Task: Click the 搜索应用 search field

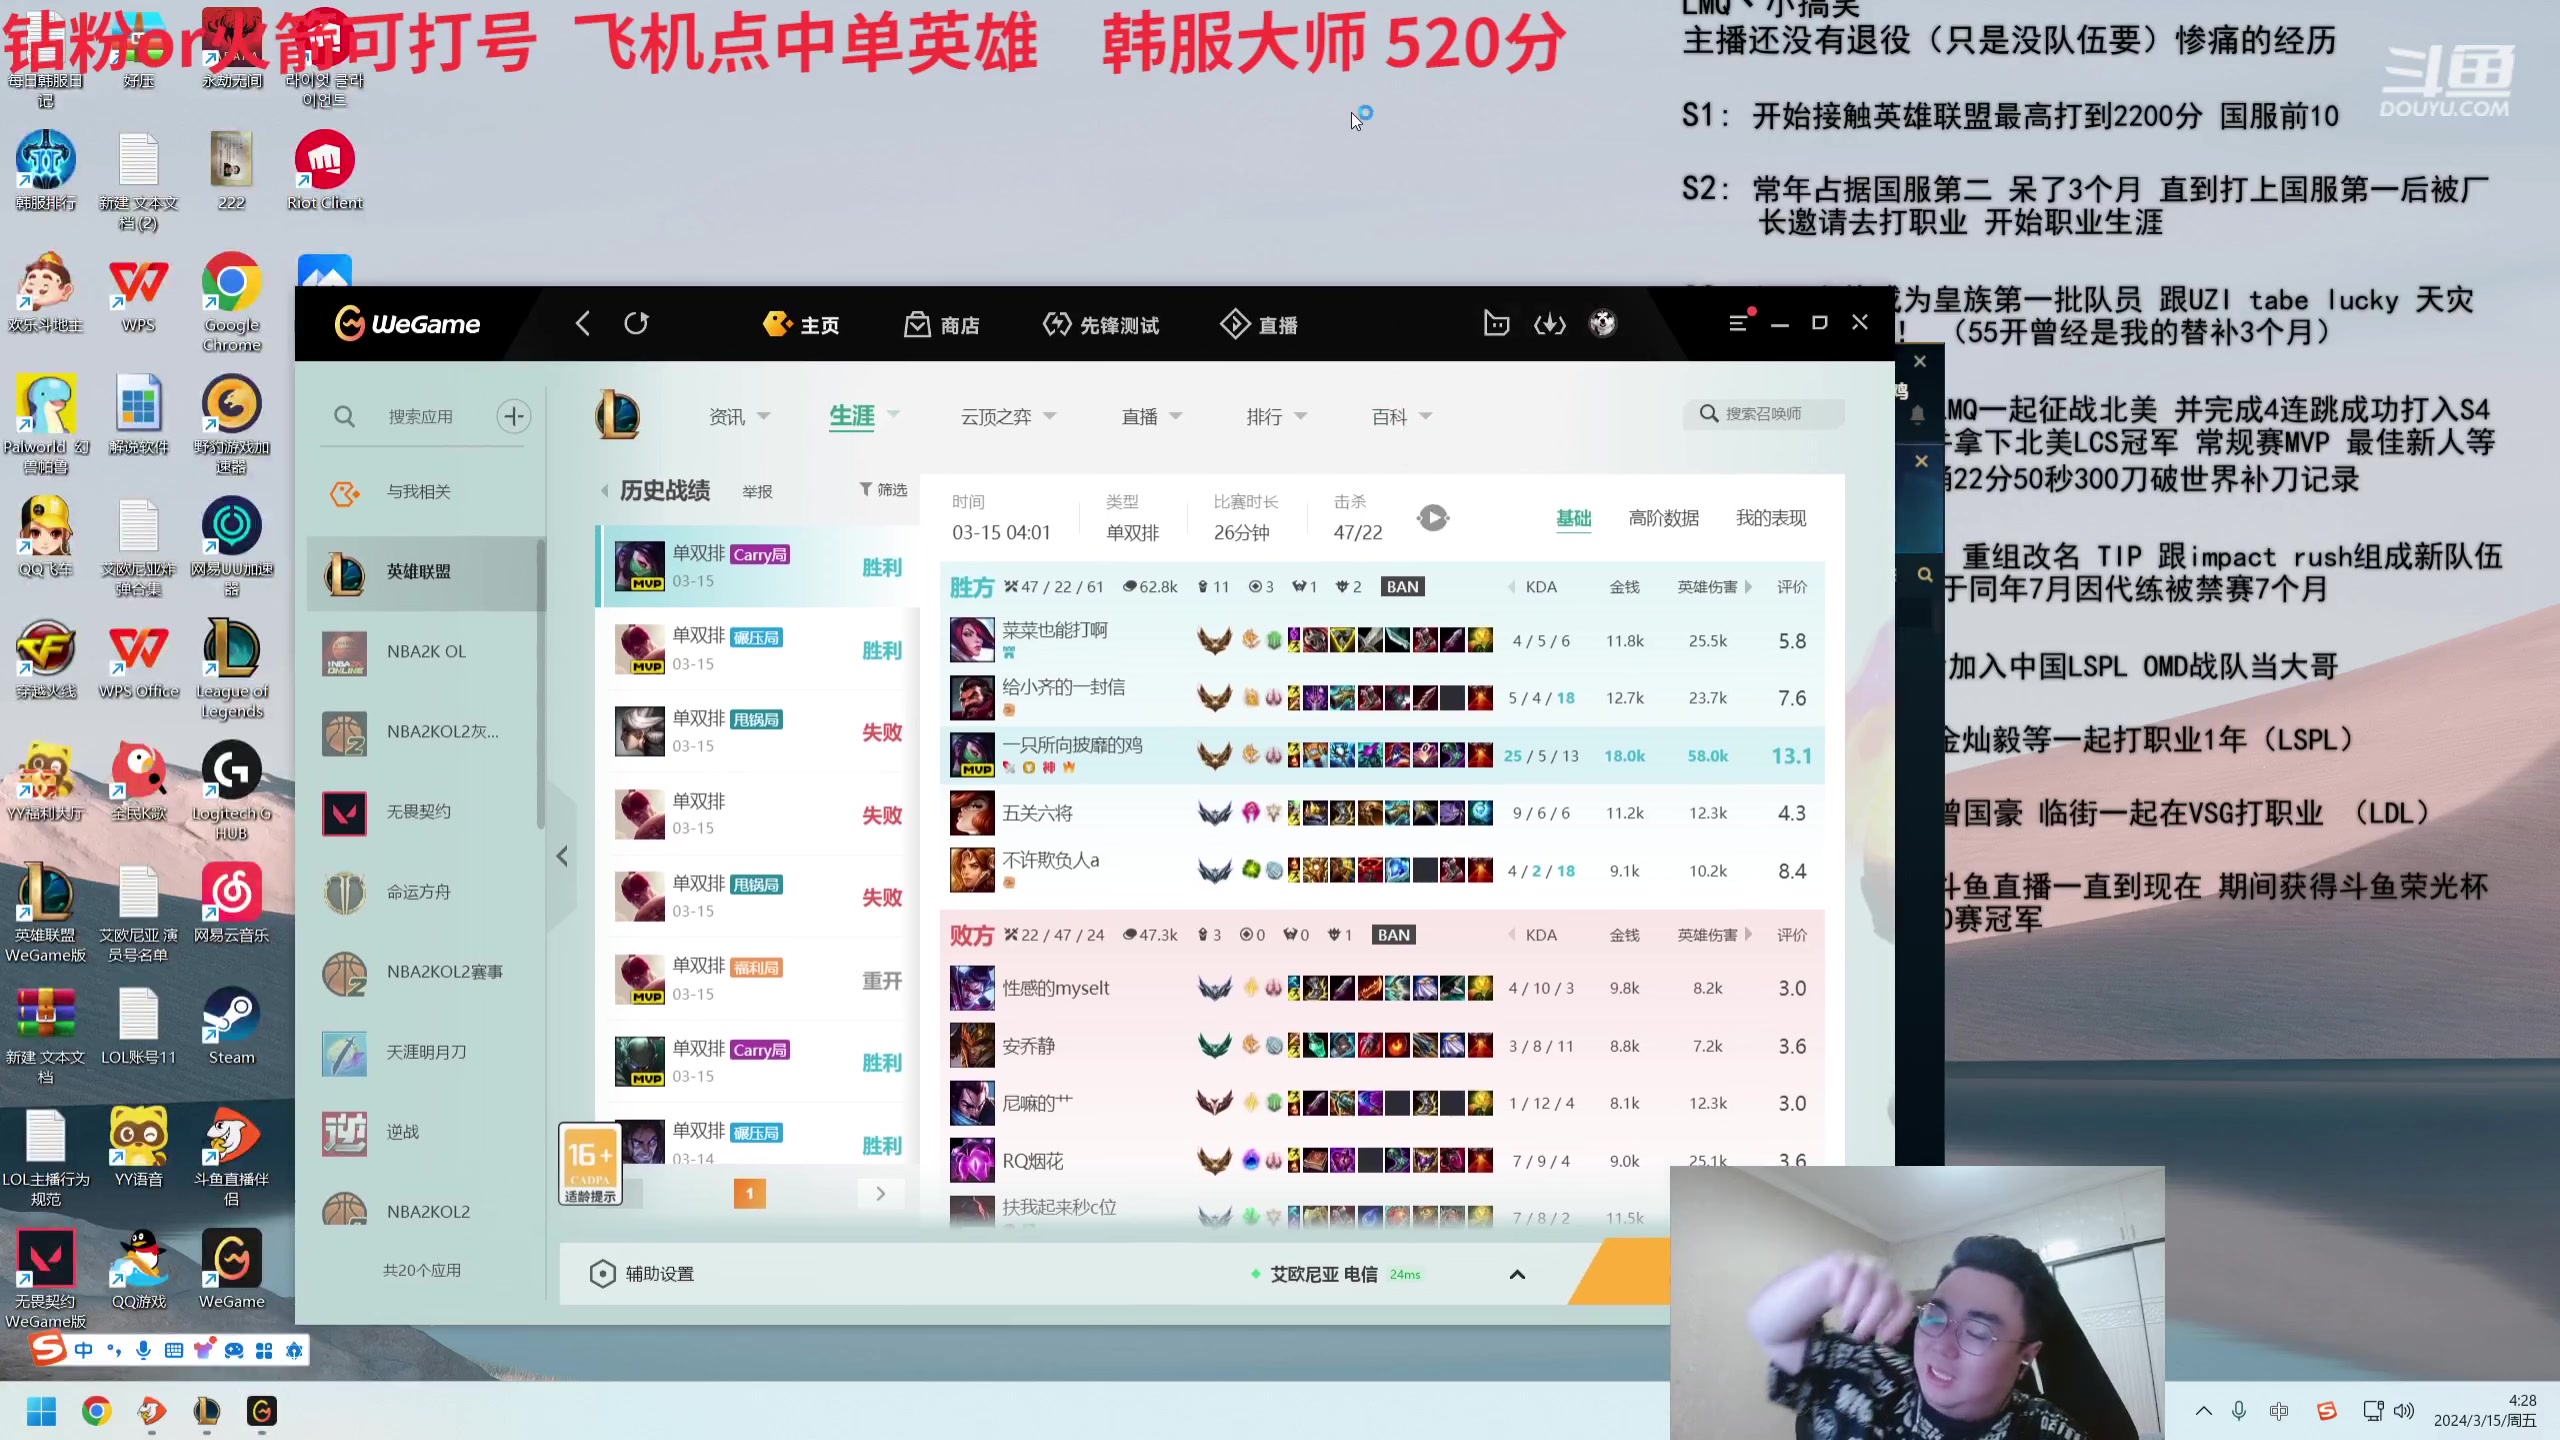Action: [421, 416]
